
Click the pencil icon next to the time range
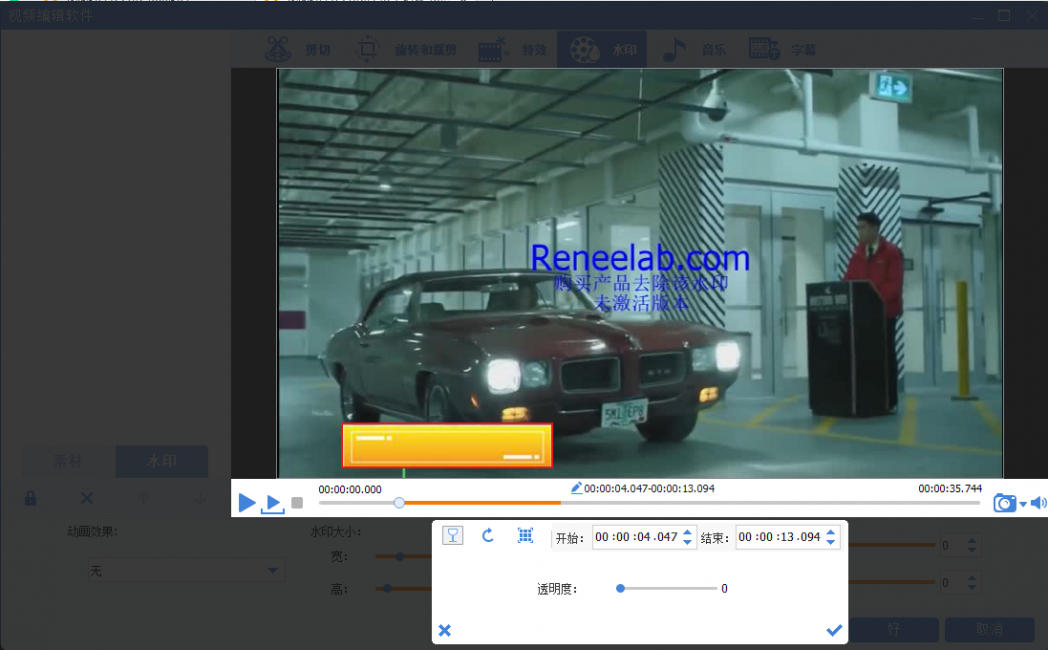[576, 488]
